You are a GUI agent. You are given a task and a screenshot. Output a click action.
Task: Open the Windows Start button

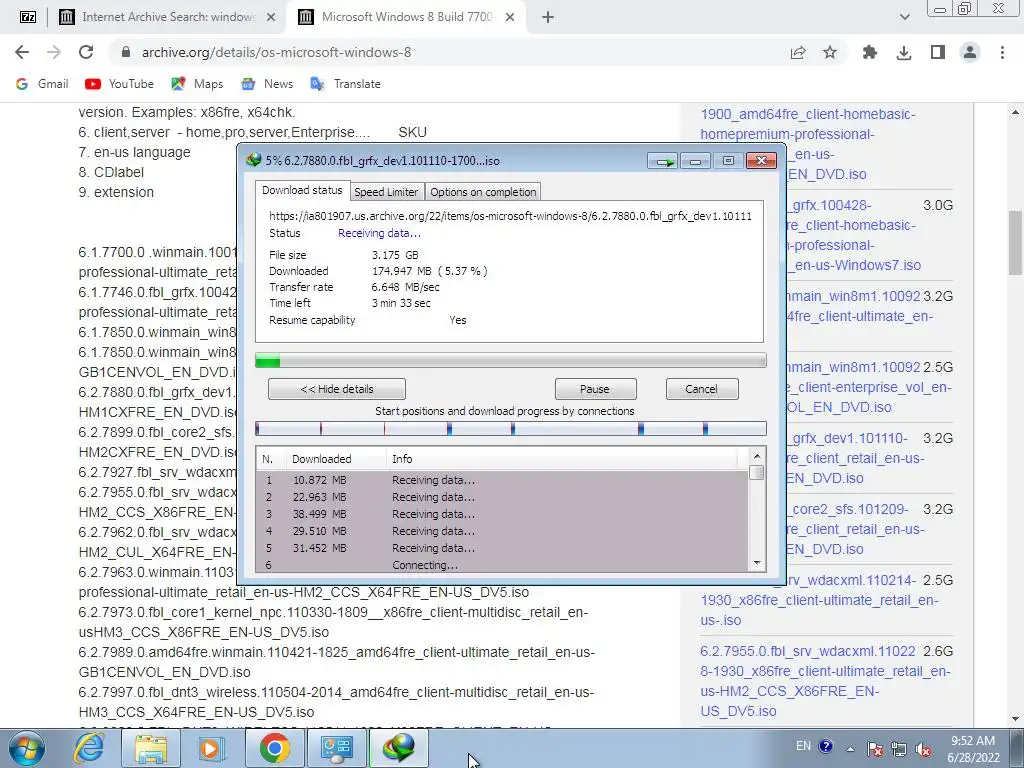click(27, 748)
